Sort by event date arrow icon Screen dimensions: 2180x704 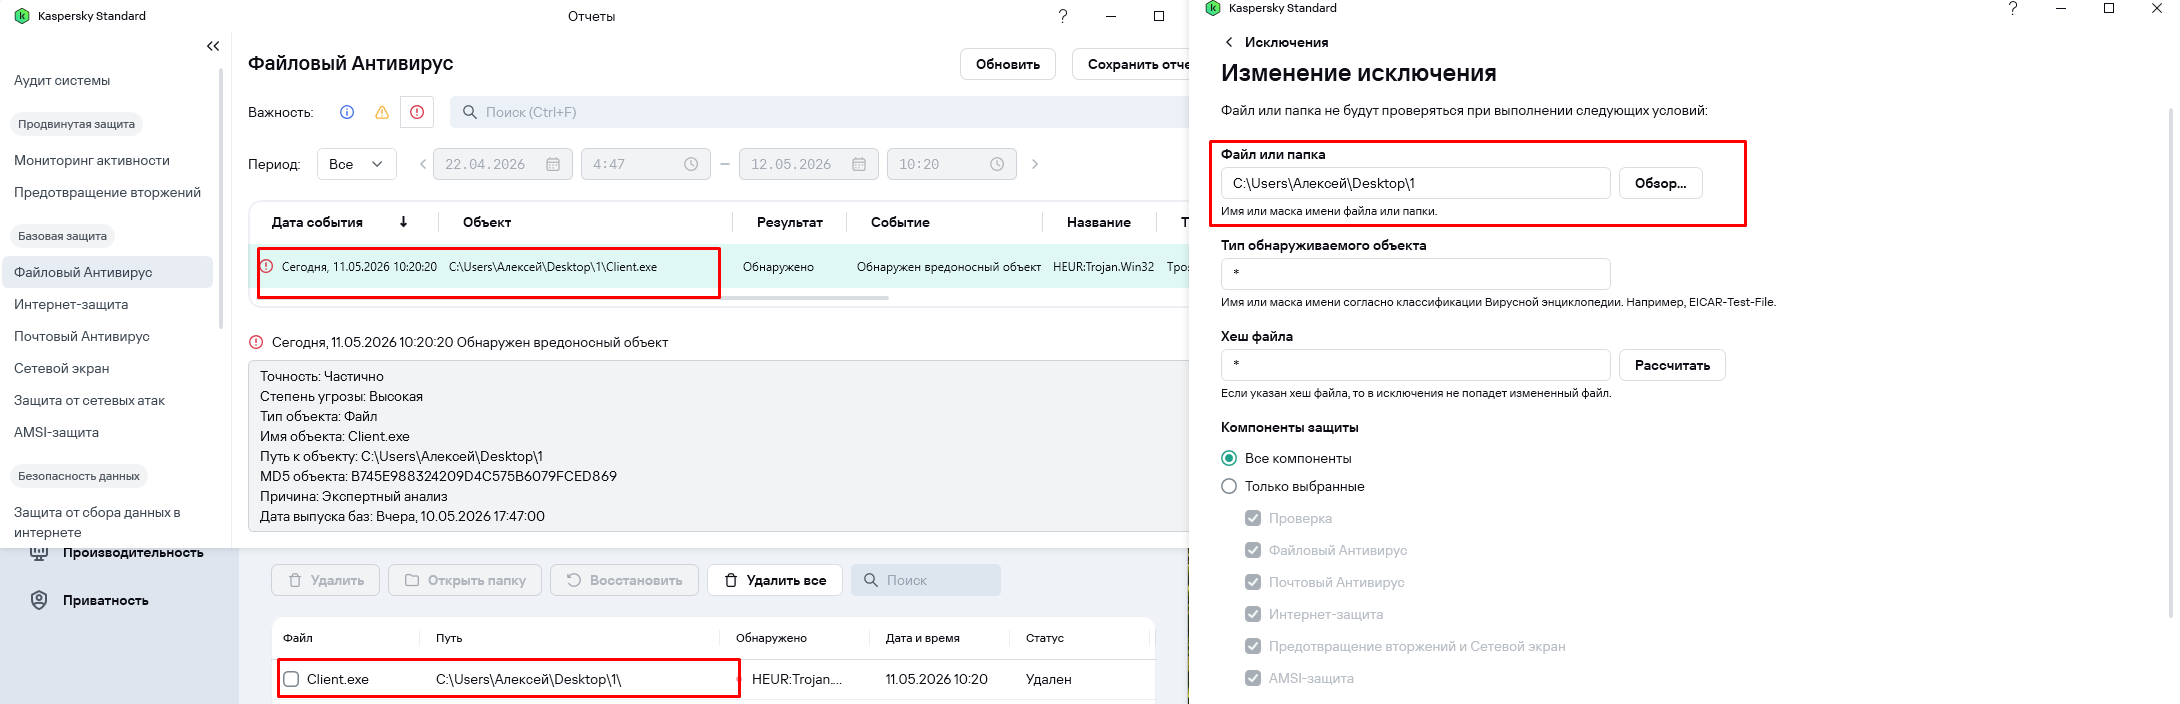(x=403, y=222)
